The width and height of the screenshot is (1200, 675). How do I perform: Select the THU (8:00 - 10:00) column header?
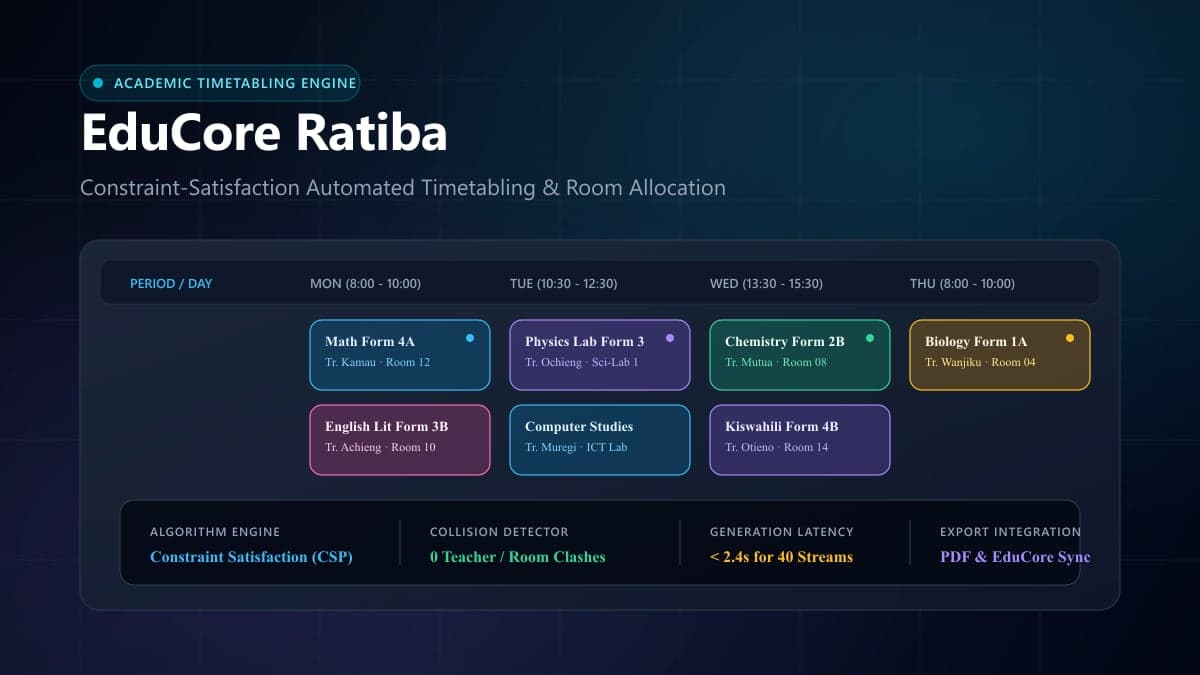962,284
